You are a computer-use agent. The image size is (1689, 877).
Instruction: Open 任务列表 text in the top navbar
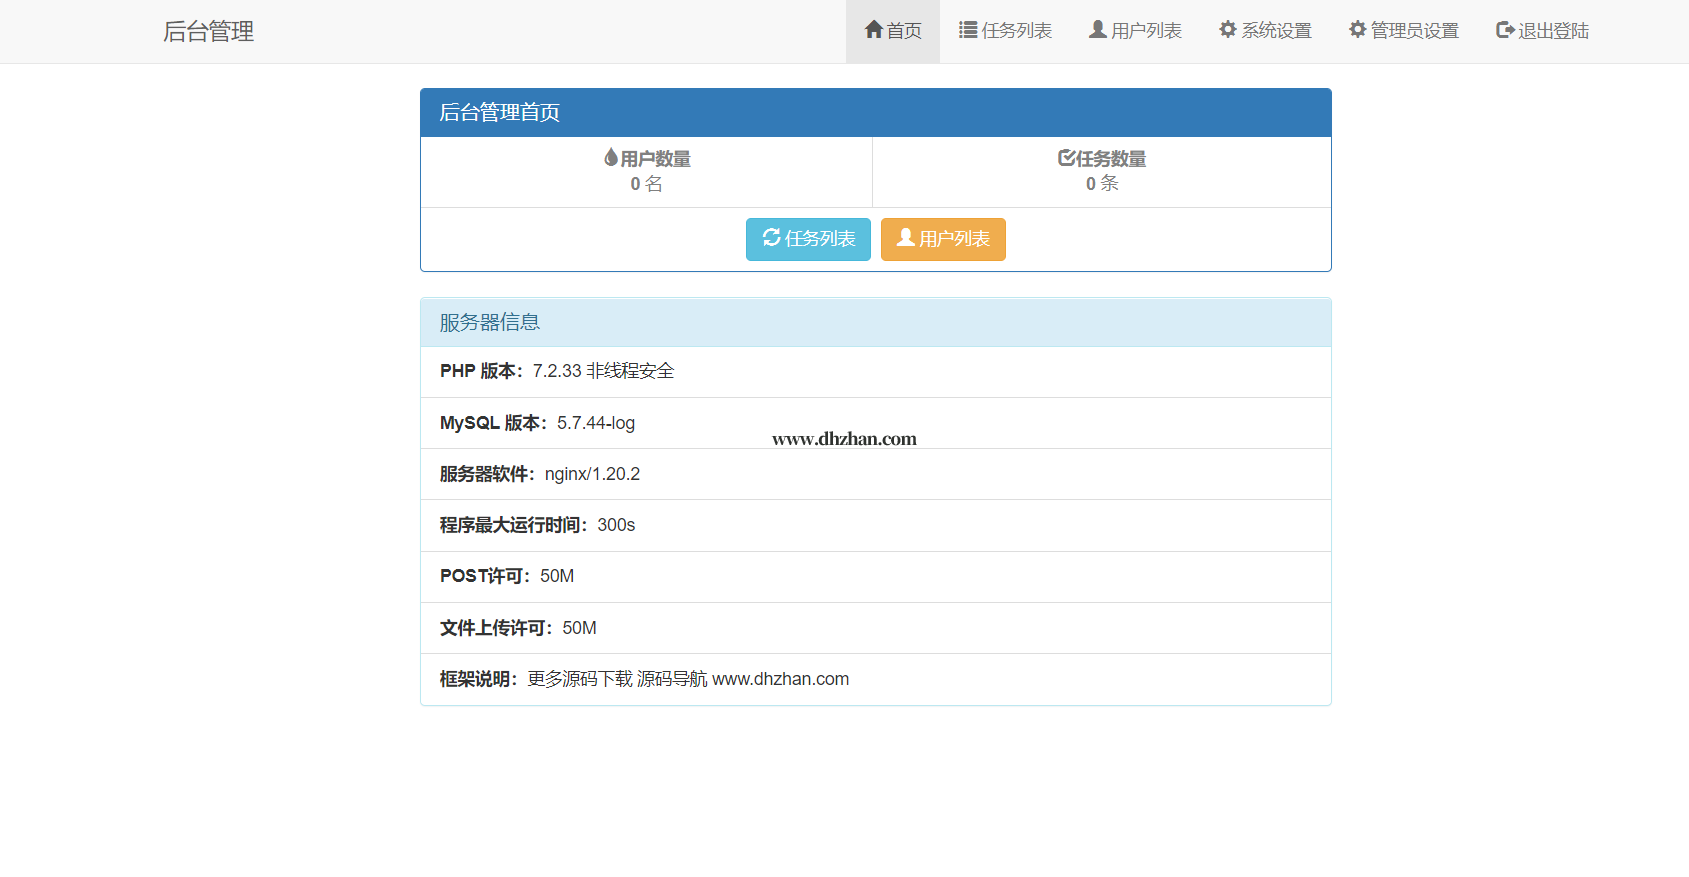[x=1016, y=31]
